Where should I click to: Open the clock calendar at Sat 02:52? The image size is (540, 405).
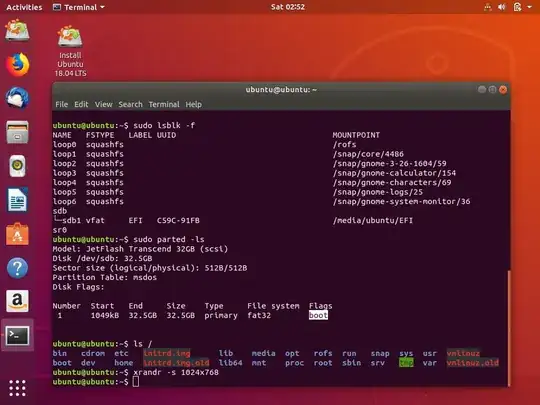tap(288, 7)
